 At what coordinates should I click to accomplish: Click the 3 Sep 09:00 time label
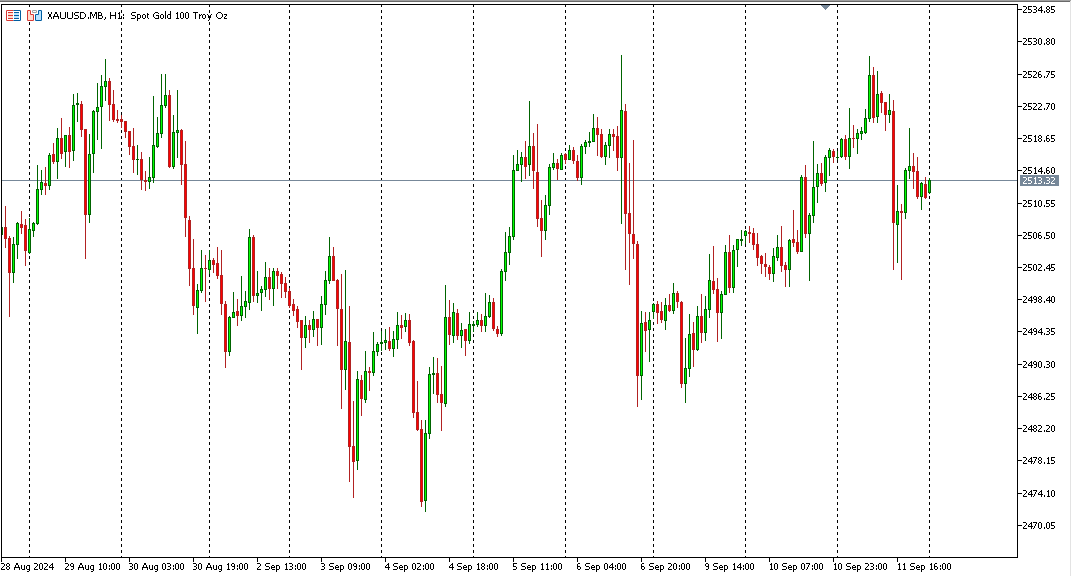[x=346, y=566]
